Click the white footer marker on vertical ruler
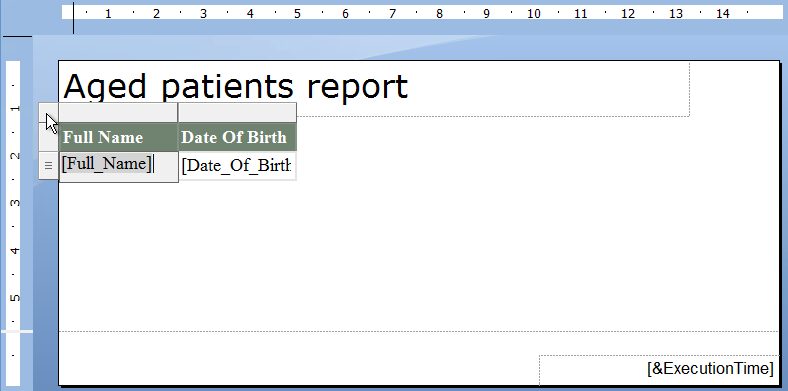 pyautogui.click(x=17, y=331)
